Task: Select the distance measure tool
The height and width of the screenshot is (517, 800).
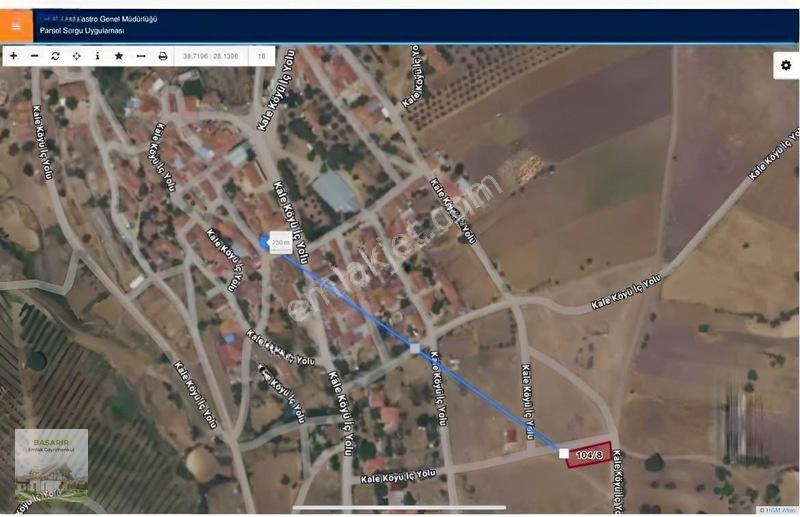Action: (x=141, y=56)
